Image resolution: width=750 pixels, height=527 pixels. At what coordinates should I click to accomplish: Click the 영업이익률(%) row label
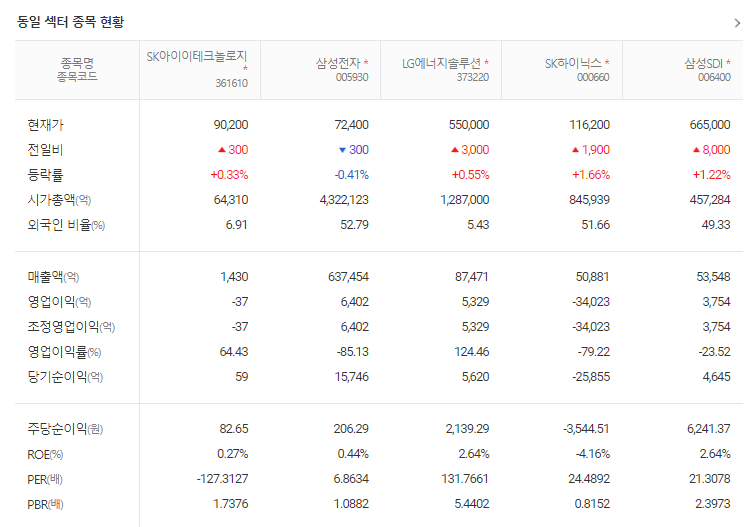[x=64, y=352]
